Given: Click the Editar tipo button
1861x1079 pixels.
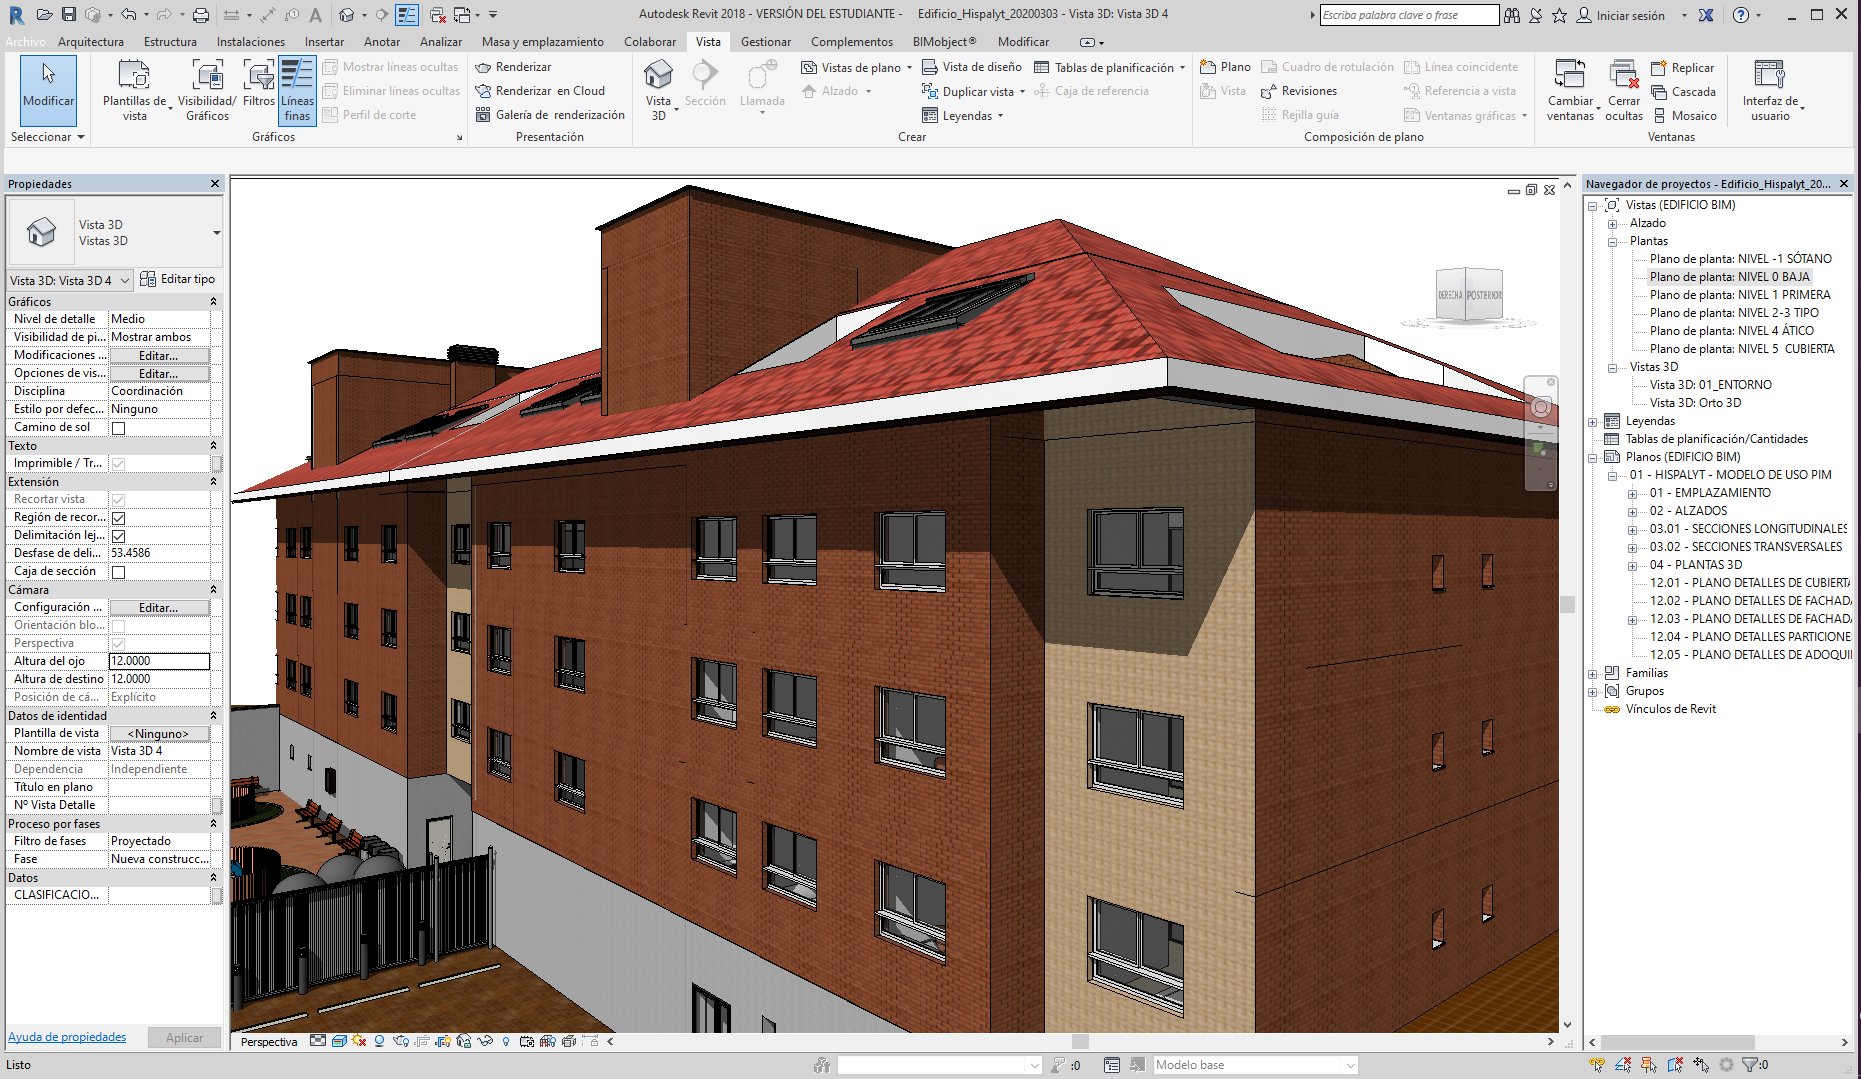Looking at the screenshot, I should point(178,280).
